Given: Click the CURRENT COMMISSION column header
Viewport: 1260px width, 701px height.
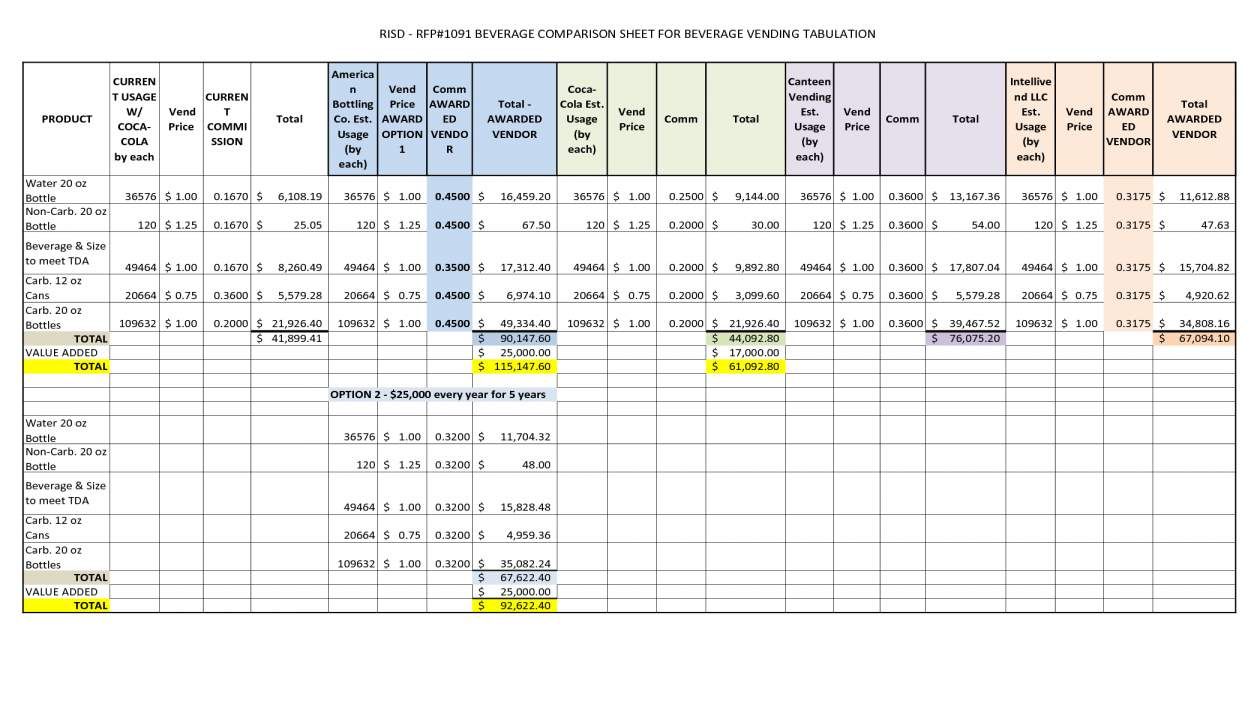Looking at the screenshot, I should [226, 119].
